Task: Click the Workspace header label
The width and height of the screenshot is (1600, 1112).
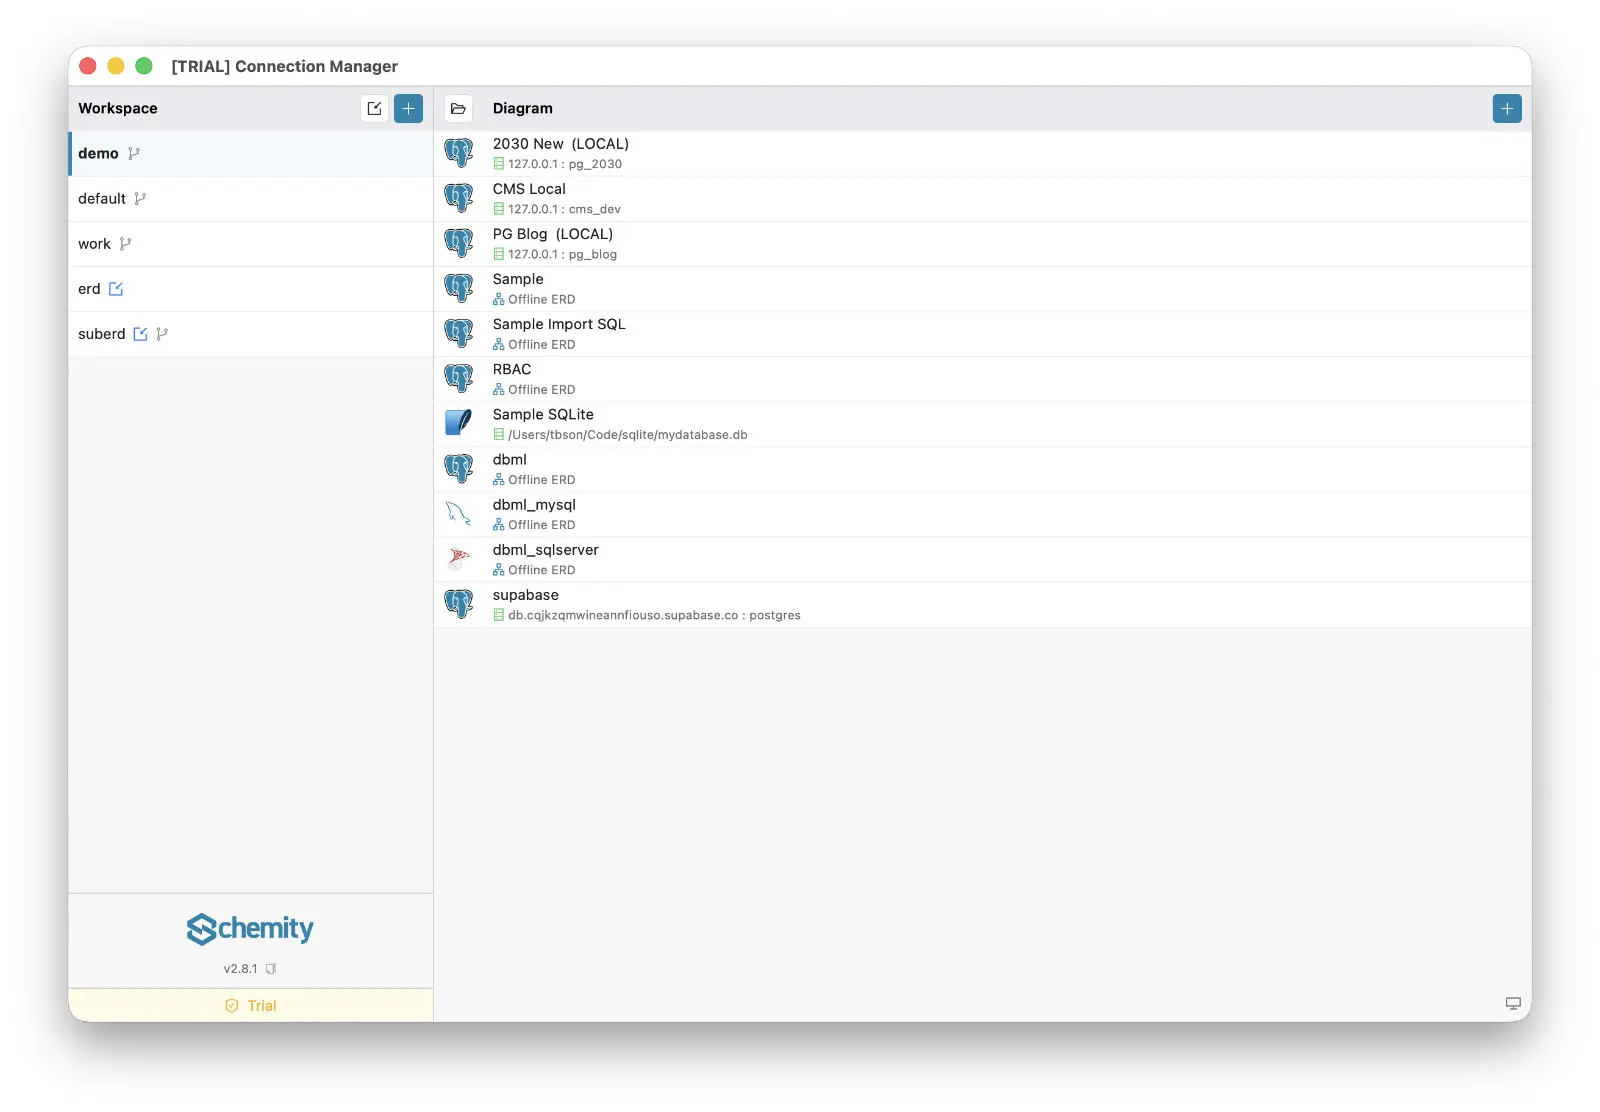Action: coord(118,108)
